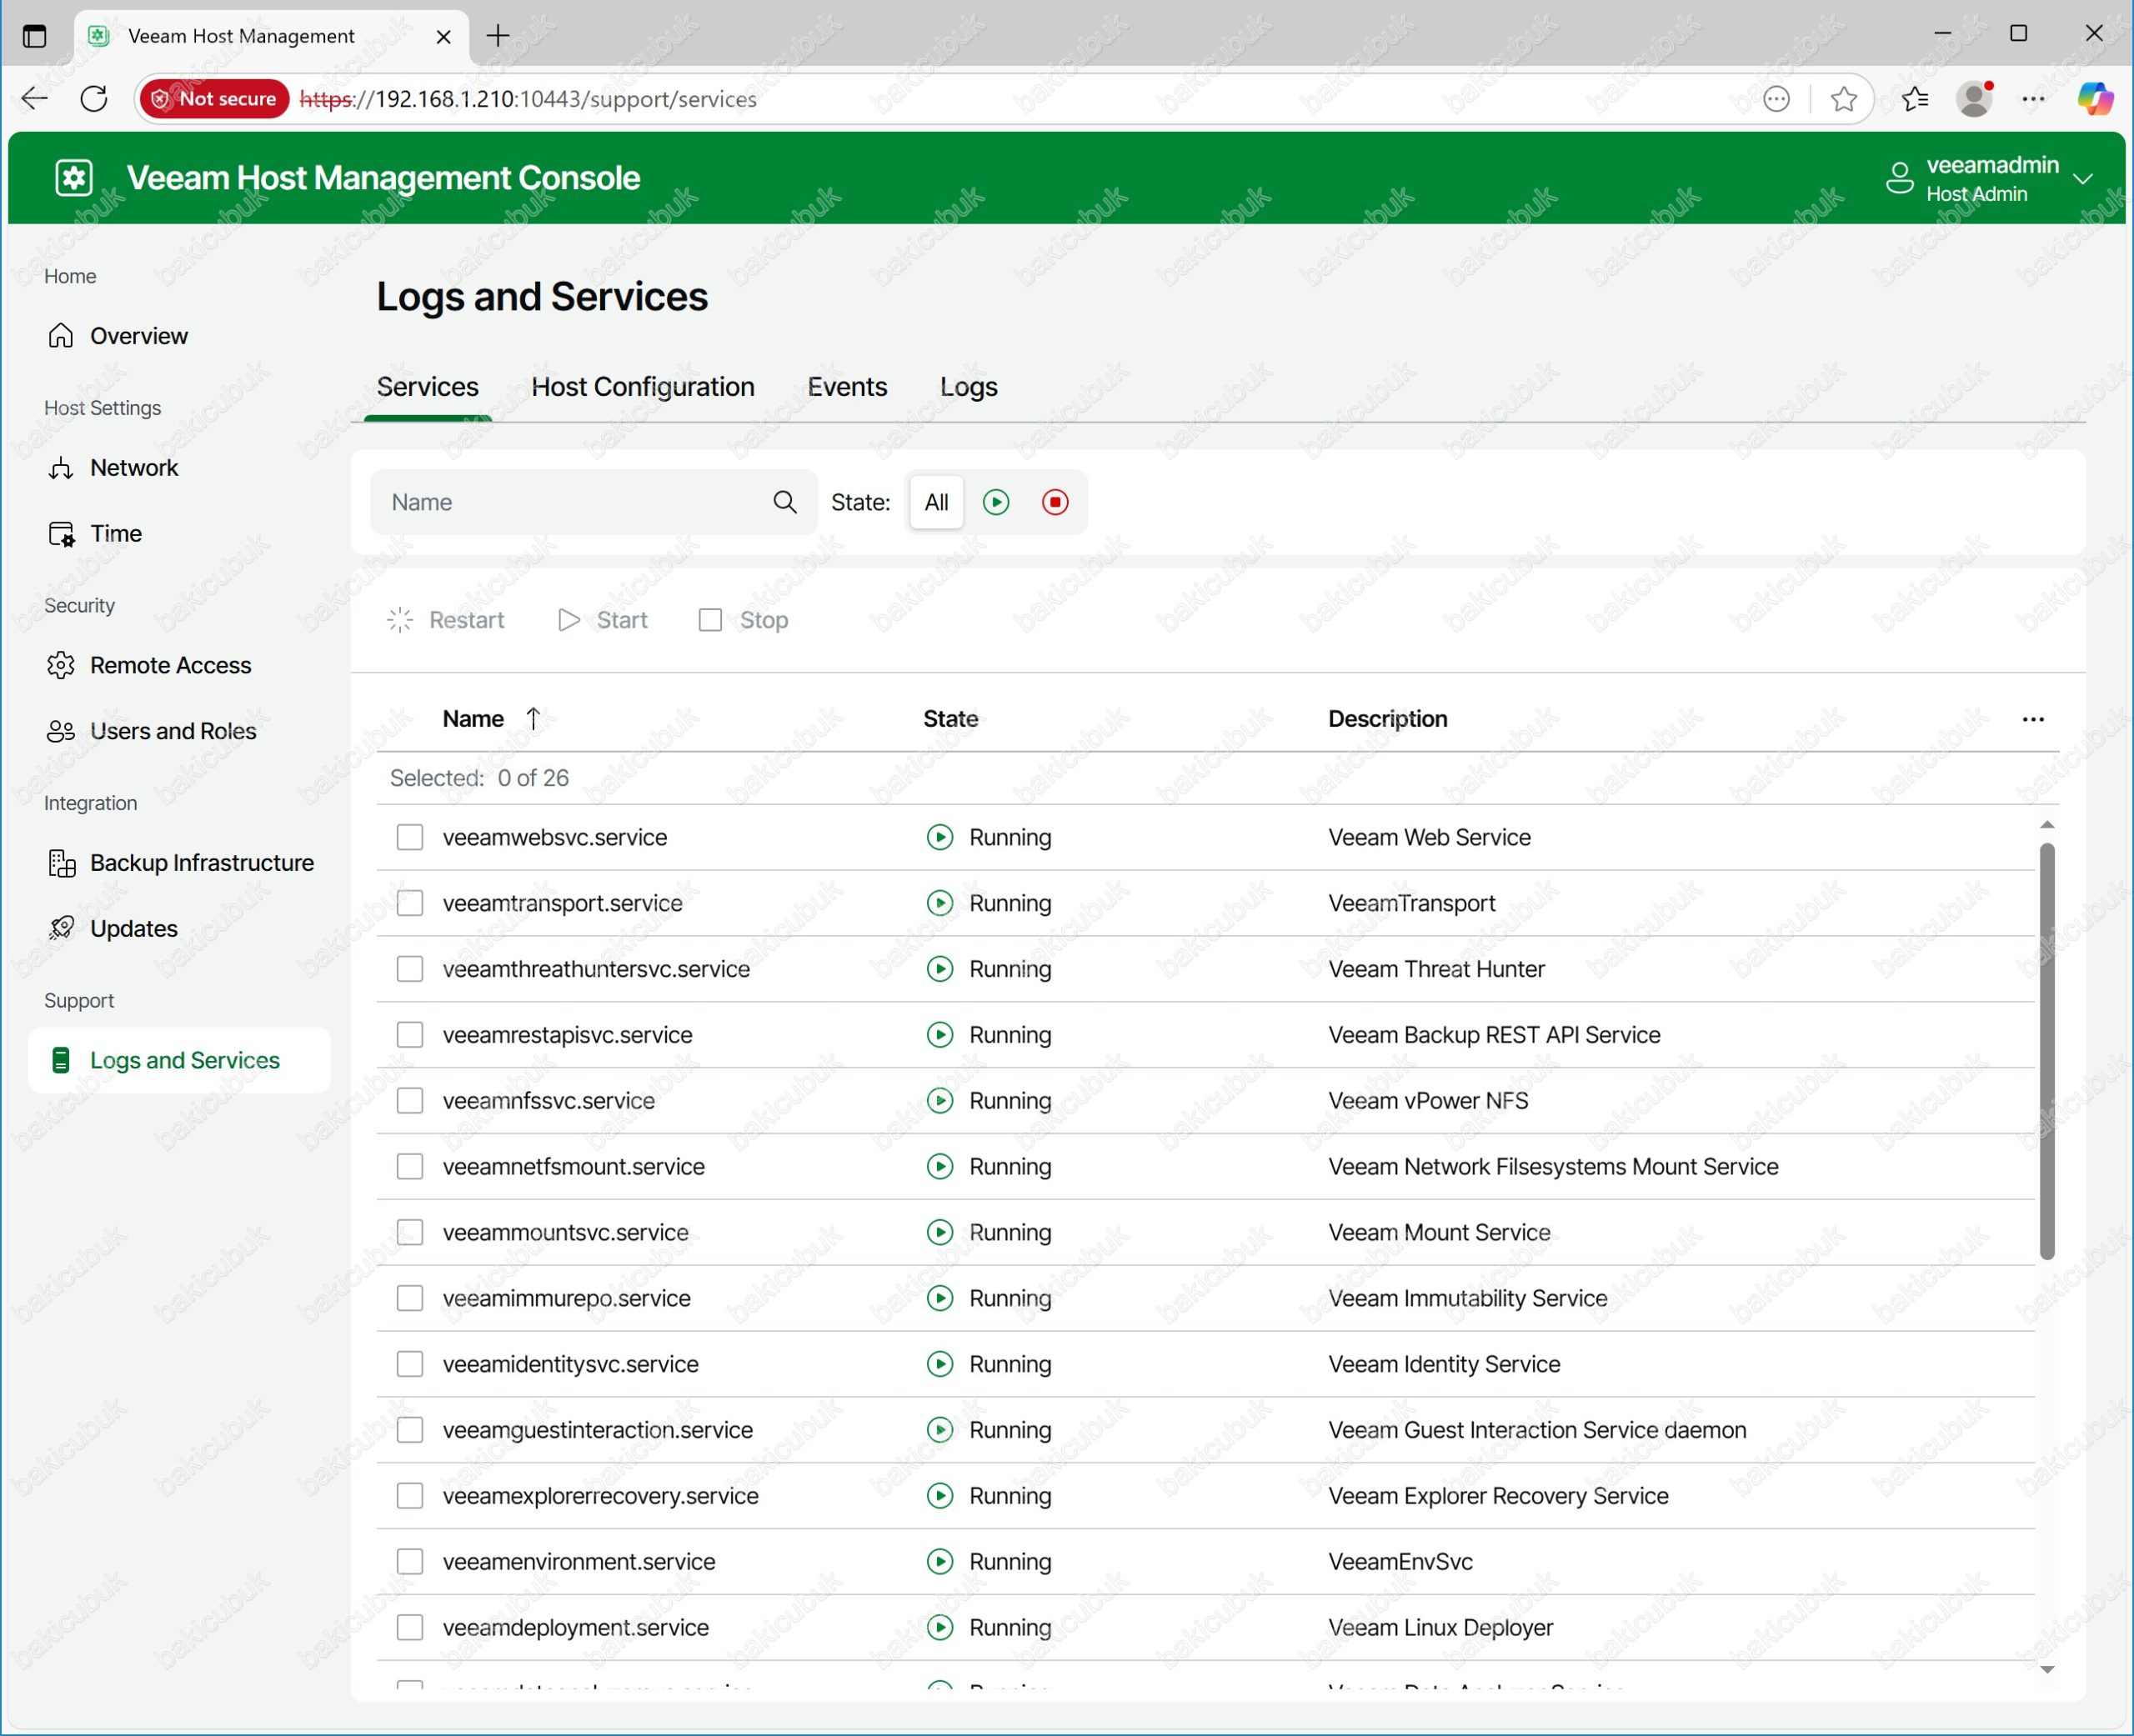The height and width of the screenshot is (1736, 2134).
Task: Click scrollbar up arrow in services list
Action: 2047,825
